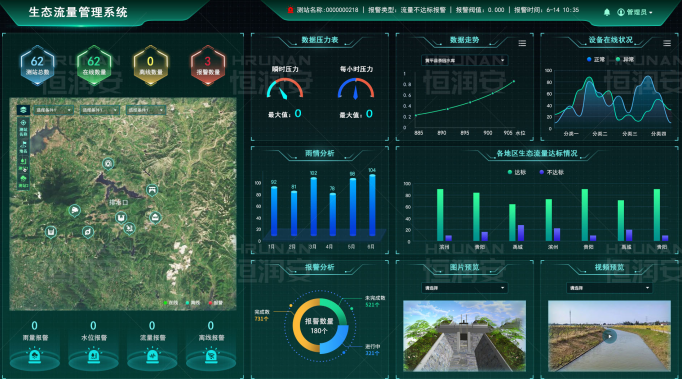Click the 在线数量 green hexagon counter
This screenshot has width=682, height=379.
point(94,65)
